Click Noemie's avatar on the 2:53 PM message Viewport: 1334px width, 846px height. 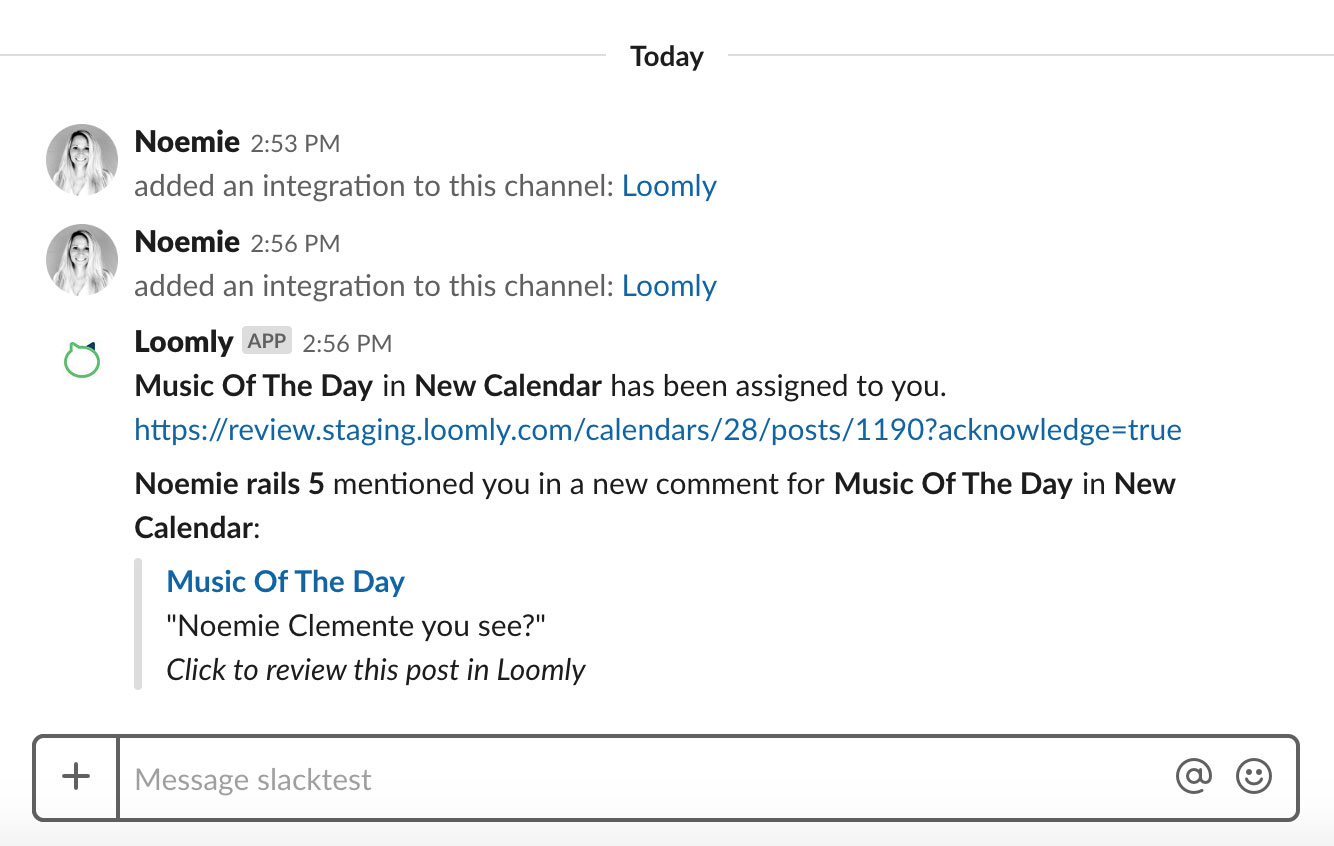point(81,158)
